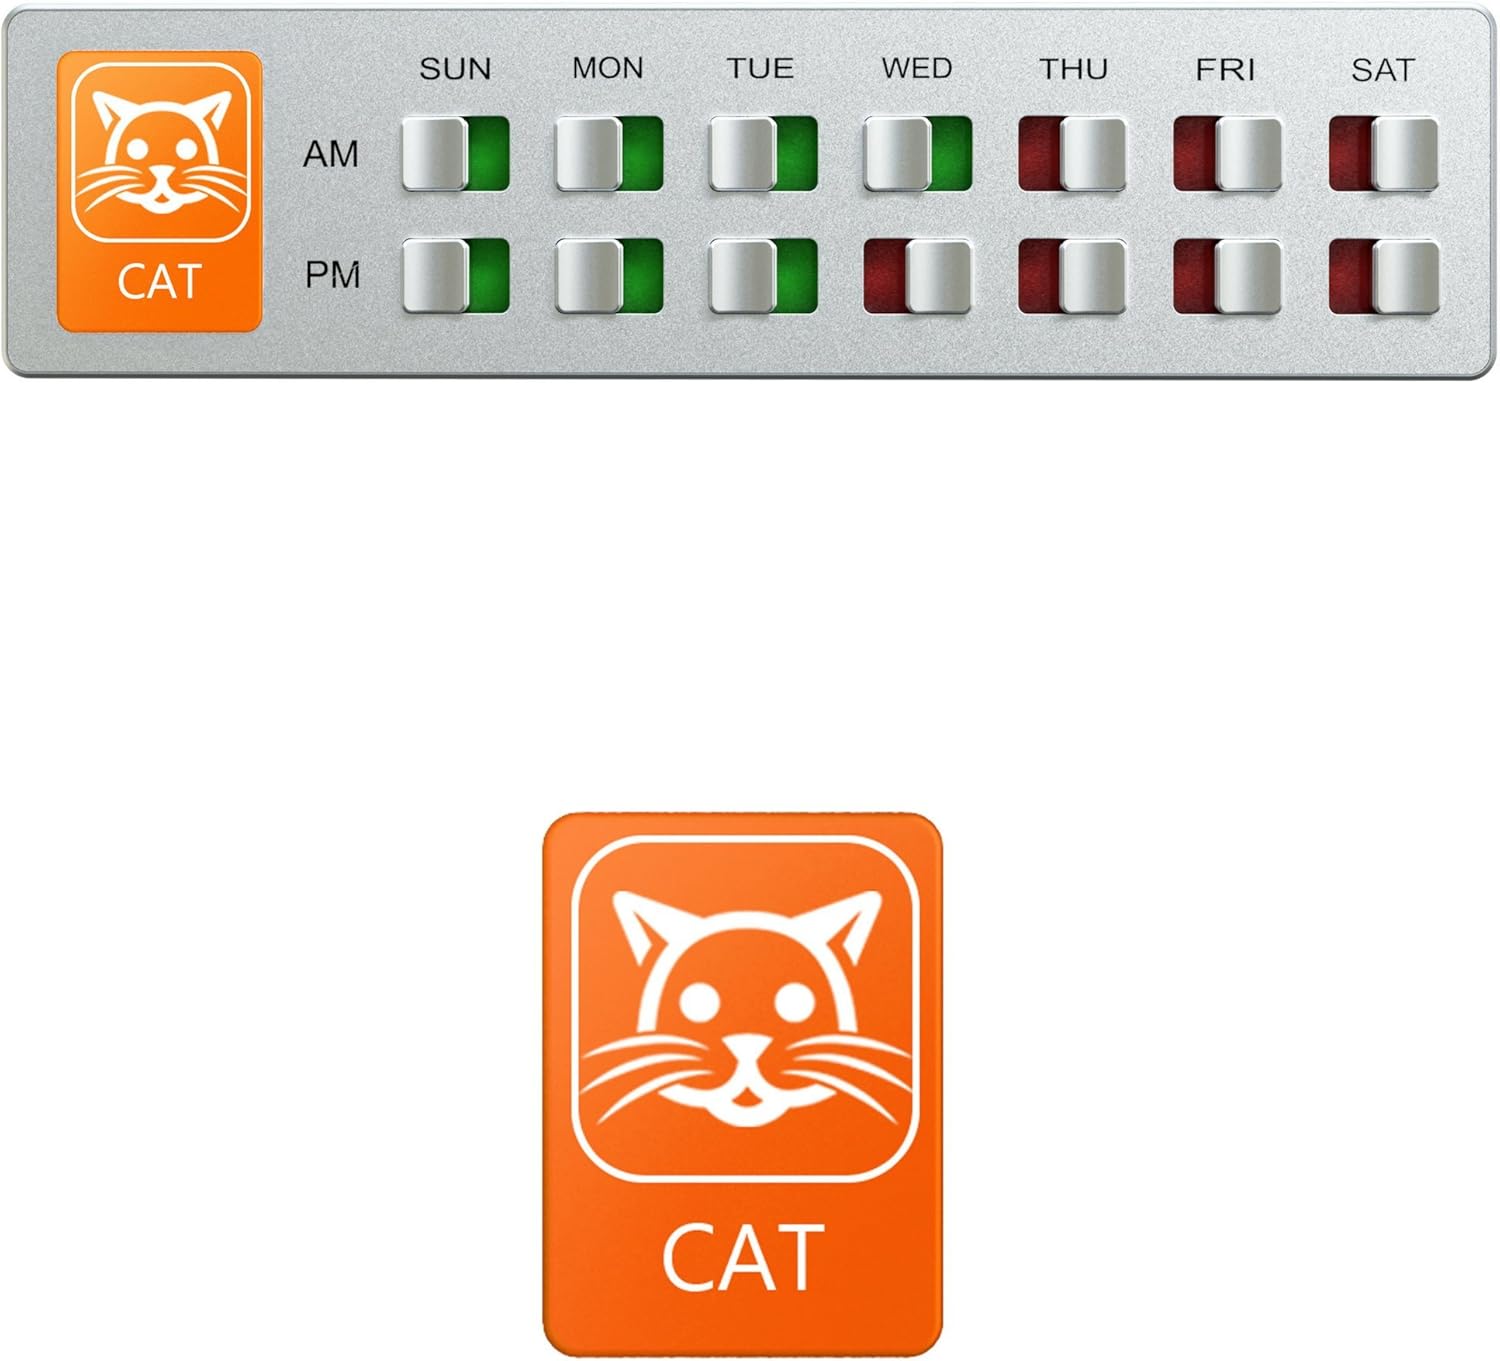Click the small CAT icon on the tracker
Viewport: 1500px width, 1361px height.
160,191
